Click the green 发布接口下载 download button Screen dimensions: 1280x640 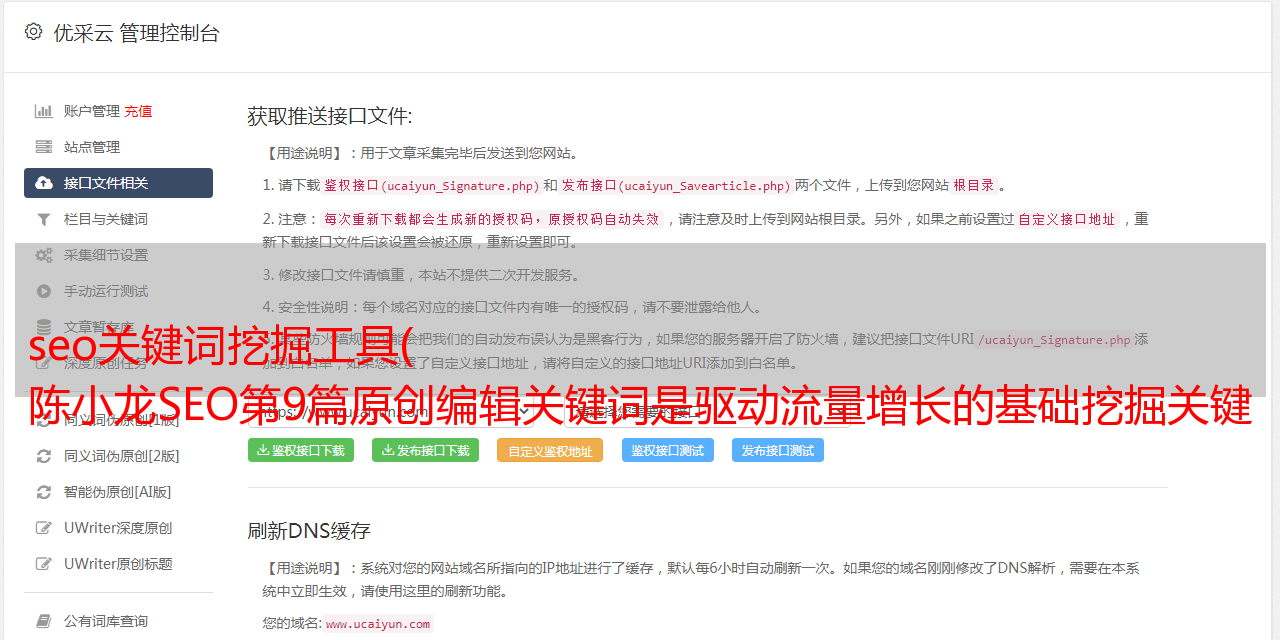[x=425, y=450]
